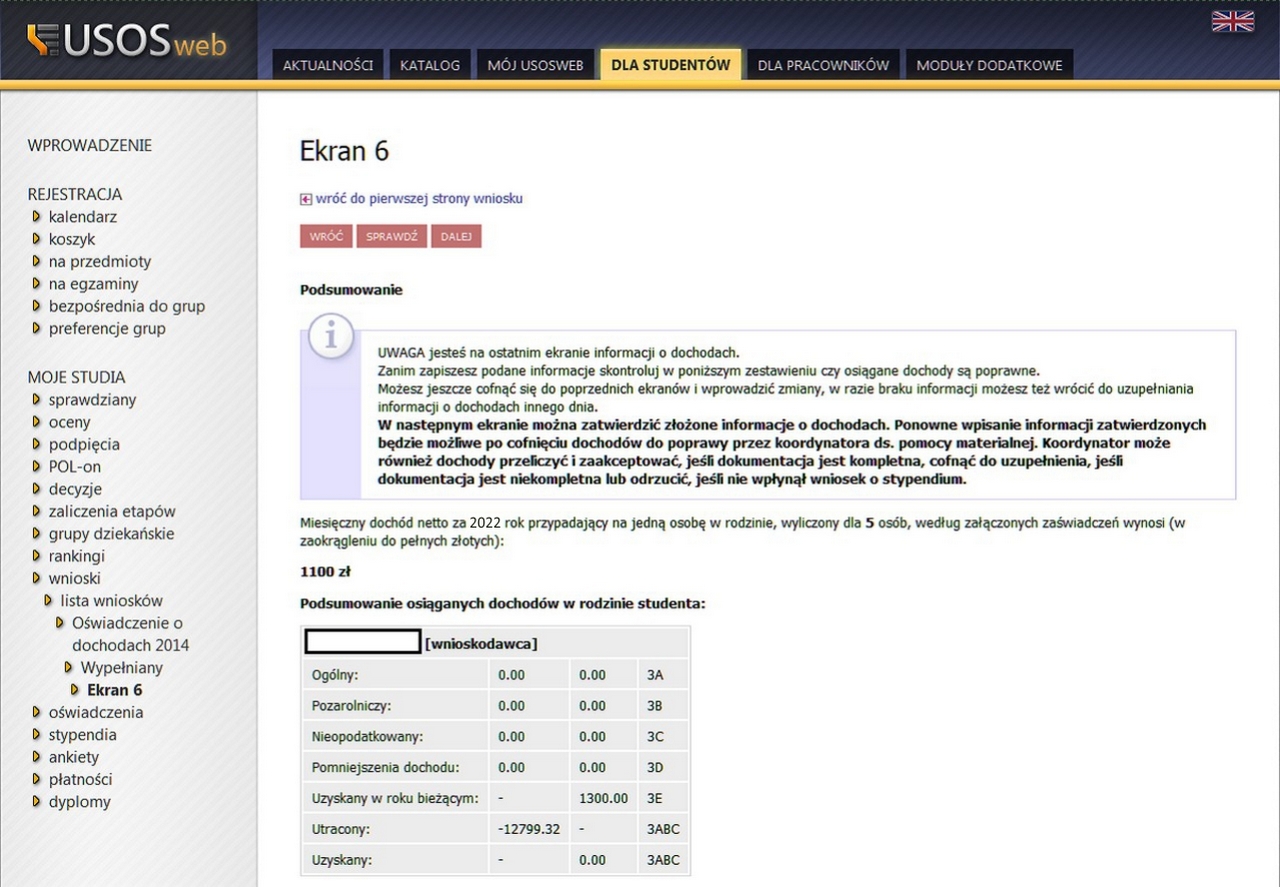Image resolution: width=1280 pixels, height=887 pixels.
Task: Open rankingi in the sidebar
Action: click(x=77, y=556)
